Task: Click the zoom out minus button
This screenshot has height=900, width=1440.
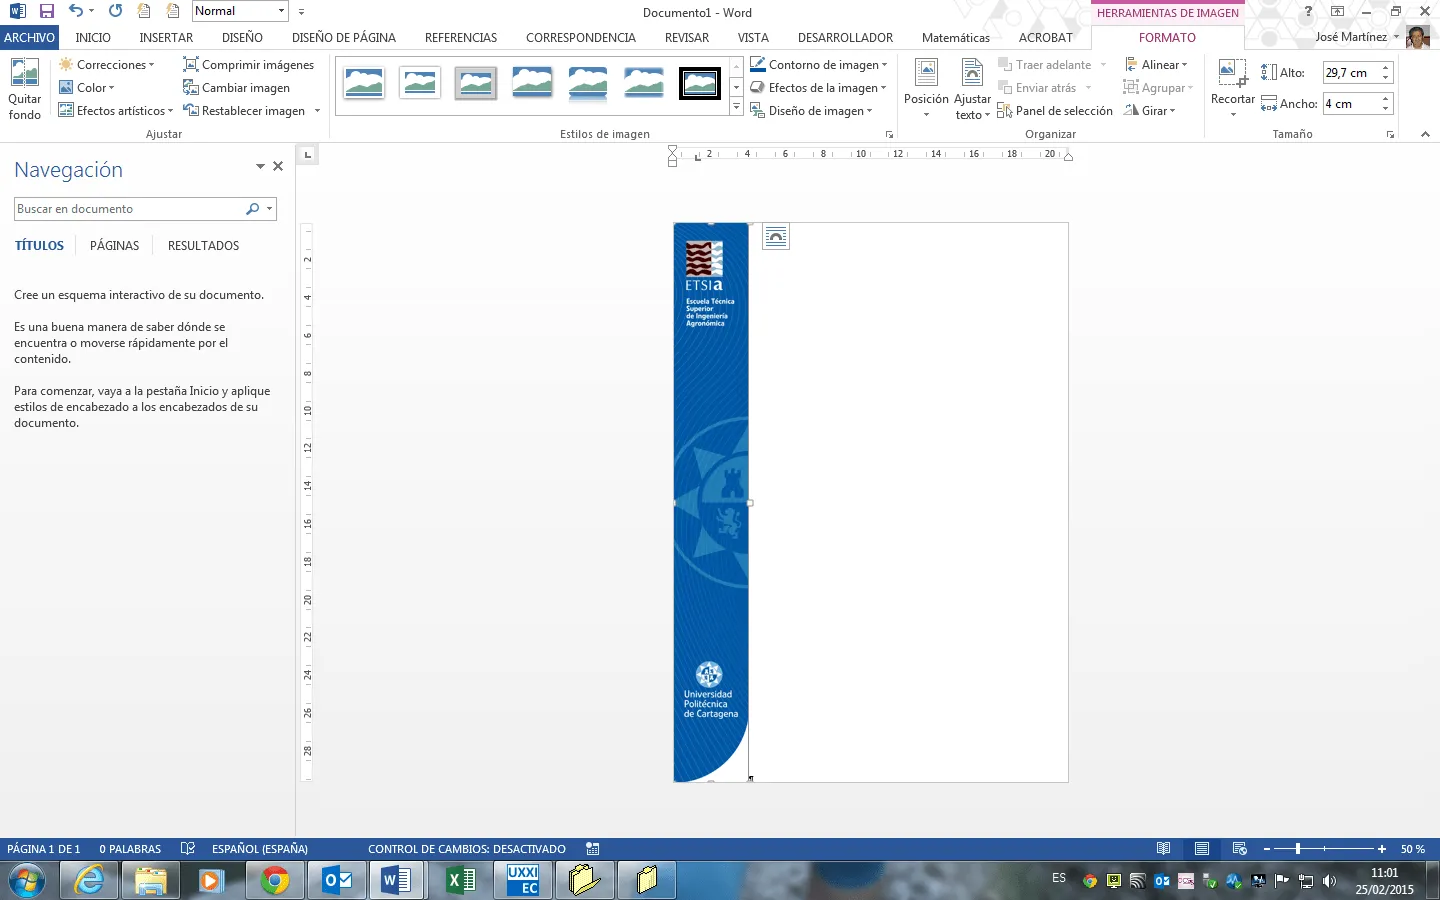Action: point(1266,849)
